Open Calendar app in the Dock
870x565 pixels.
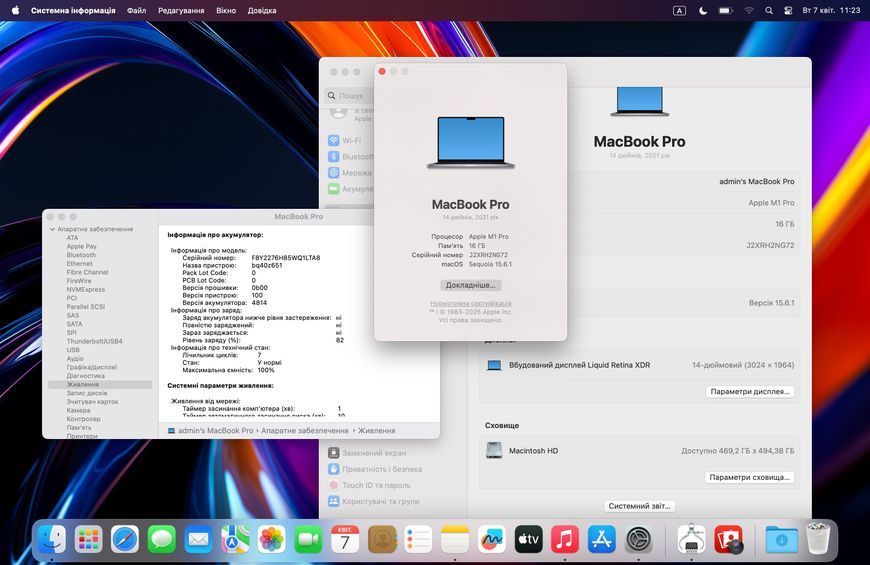pyautogui.click(x=345, y=539)
